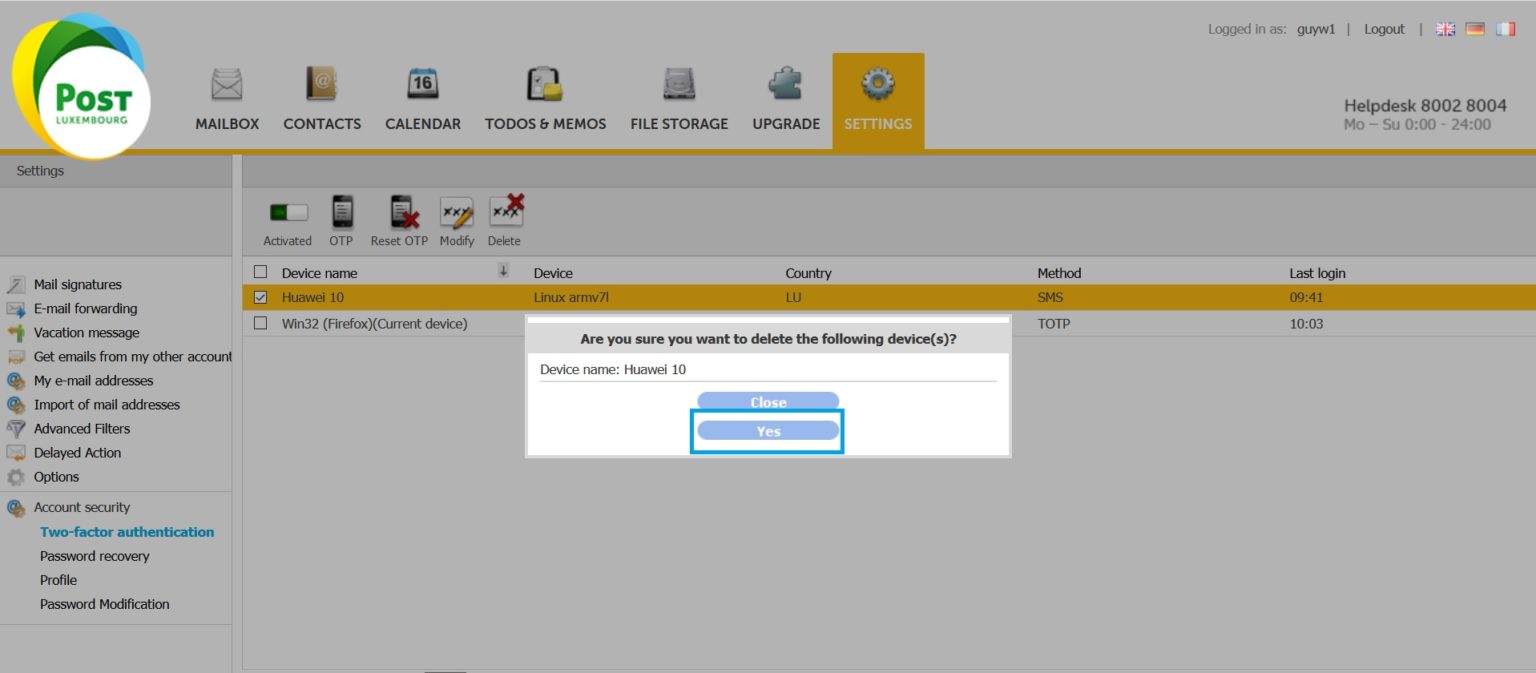Click the Device name sort arrow
Image resolution: width=1536 pixels, height=673 pixels.
(x=504, y=271)
